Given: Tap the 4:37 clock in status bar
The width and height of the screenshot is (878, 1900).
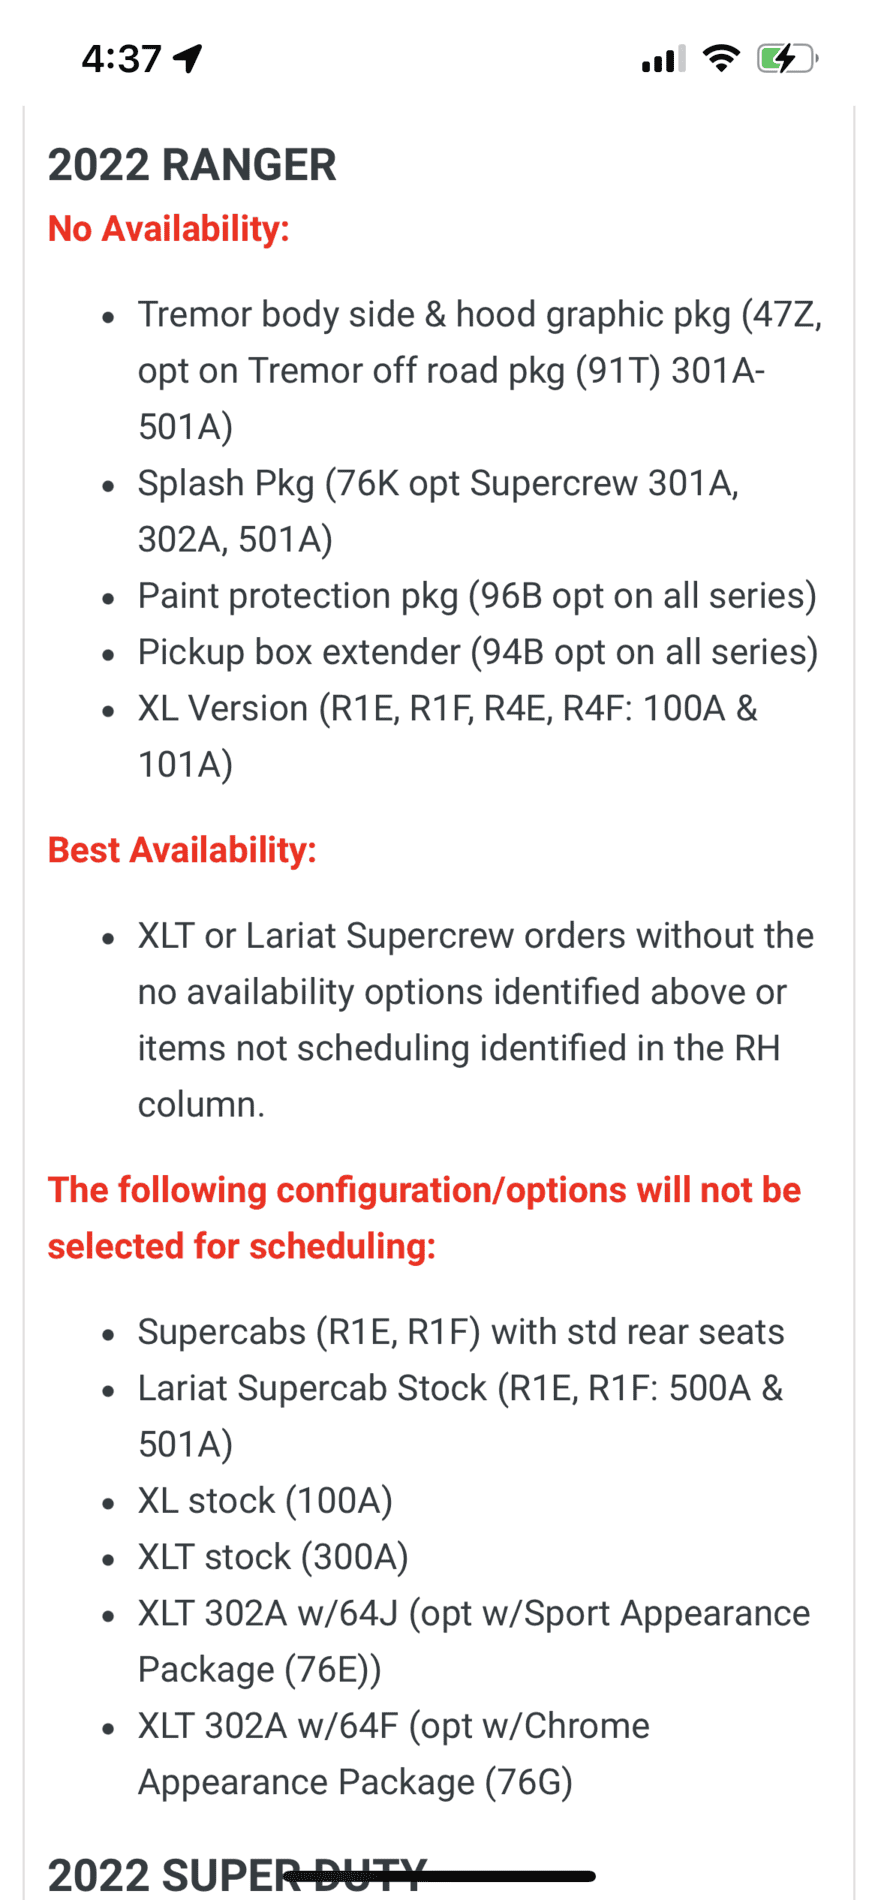Looking at the screenshot, I should pyautogui.click(x=121, y=59).
